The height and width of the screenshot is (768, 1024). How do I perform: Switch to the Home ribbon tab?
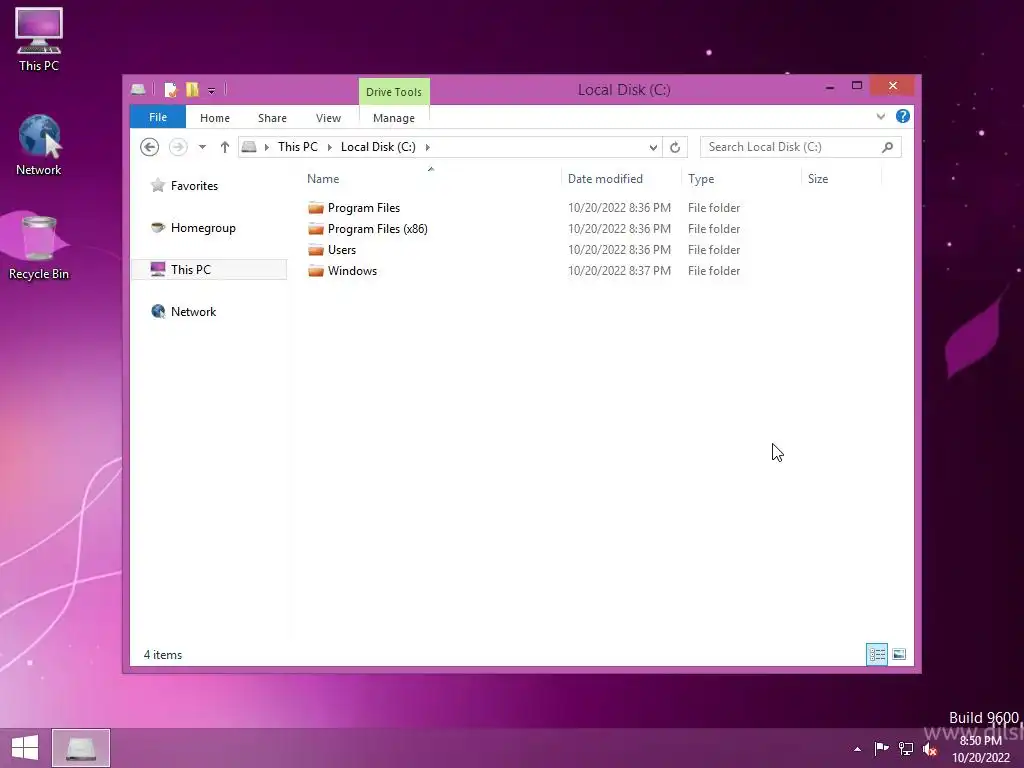(x=215, y=118)
